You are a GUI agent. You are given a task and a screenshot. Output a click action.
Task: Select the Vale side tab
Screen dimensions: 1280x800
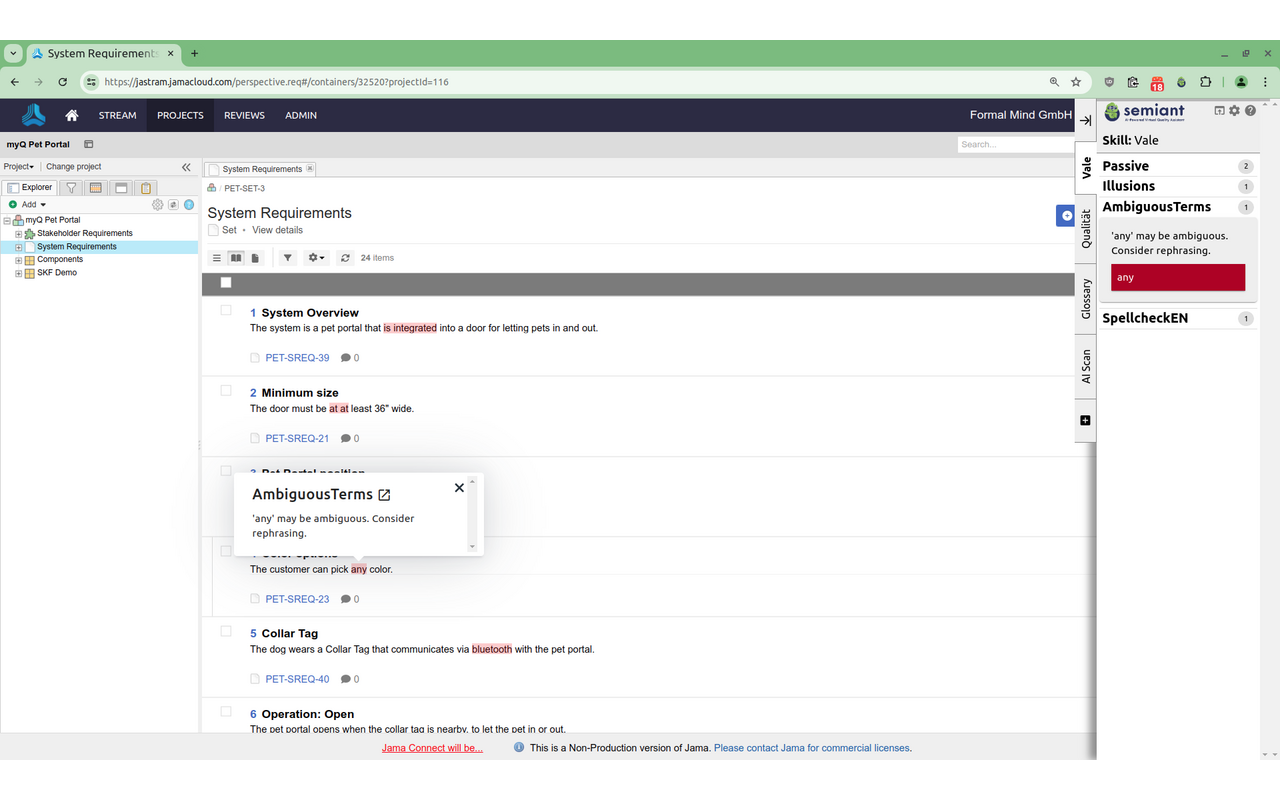tap(1086, 168)
